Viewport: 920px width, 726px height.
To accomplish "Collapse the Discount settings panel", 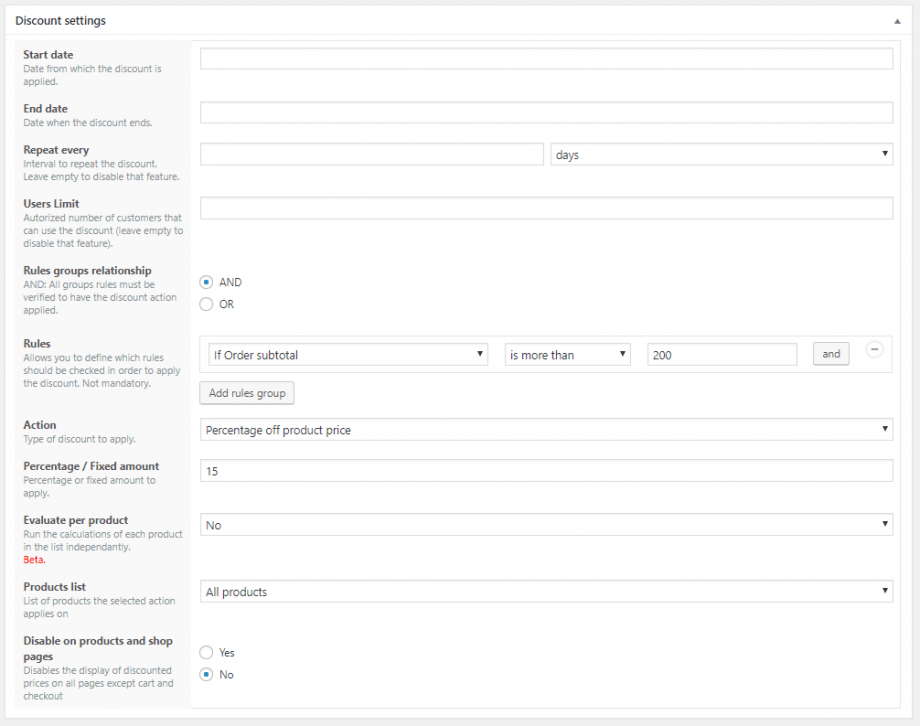I will (897, 20).
